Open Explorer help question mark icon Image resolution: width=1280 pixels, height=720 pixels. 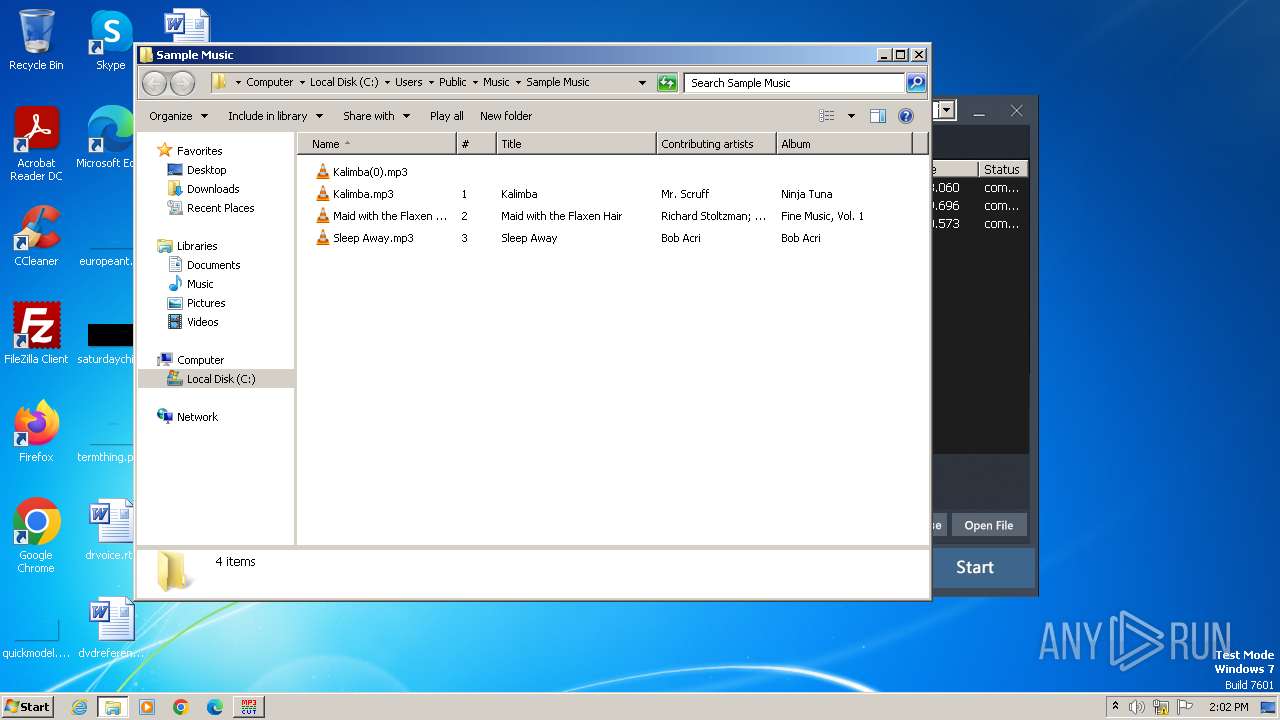[x=906, y=116]
